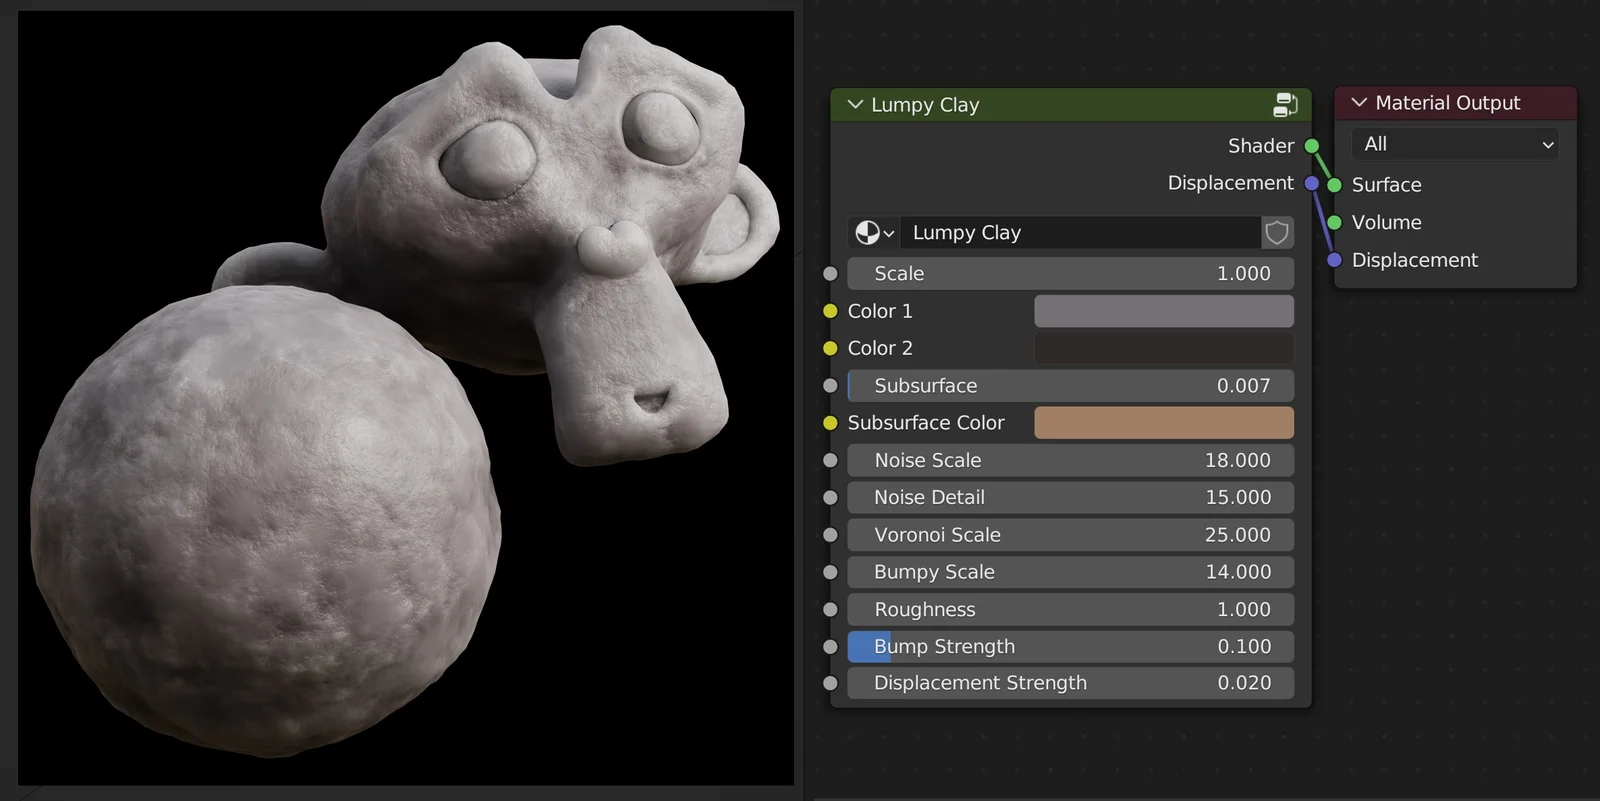Toggle the fake user shield icon
Image resolution: width=1600 pixels, height=801 pixels.
tap(1277, 233)
